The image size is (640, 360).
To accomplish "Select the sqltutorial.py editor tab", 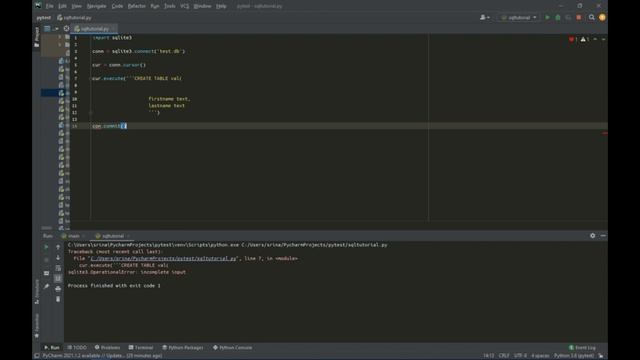I will [x=94, y=29].
